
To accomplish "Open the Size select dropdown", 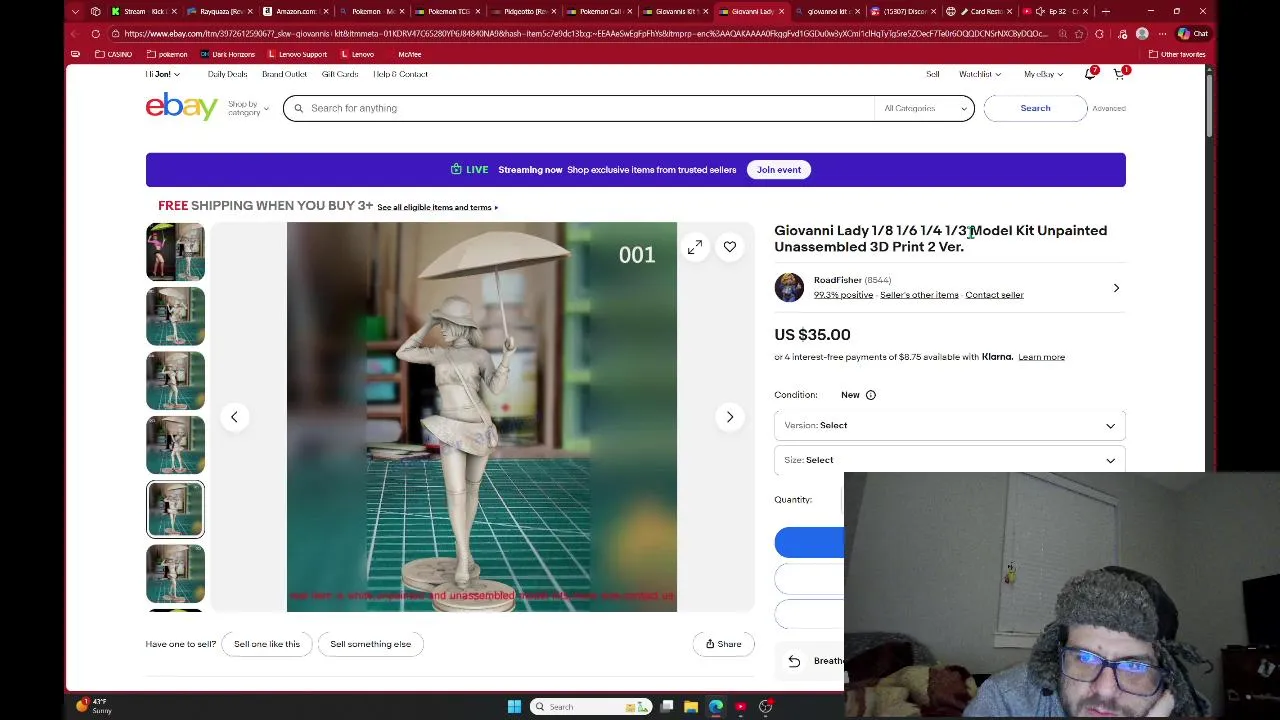I will pyautogui.click(x=950, y=460).
